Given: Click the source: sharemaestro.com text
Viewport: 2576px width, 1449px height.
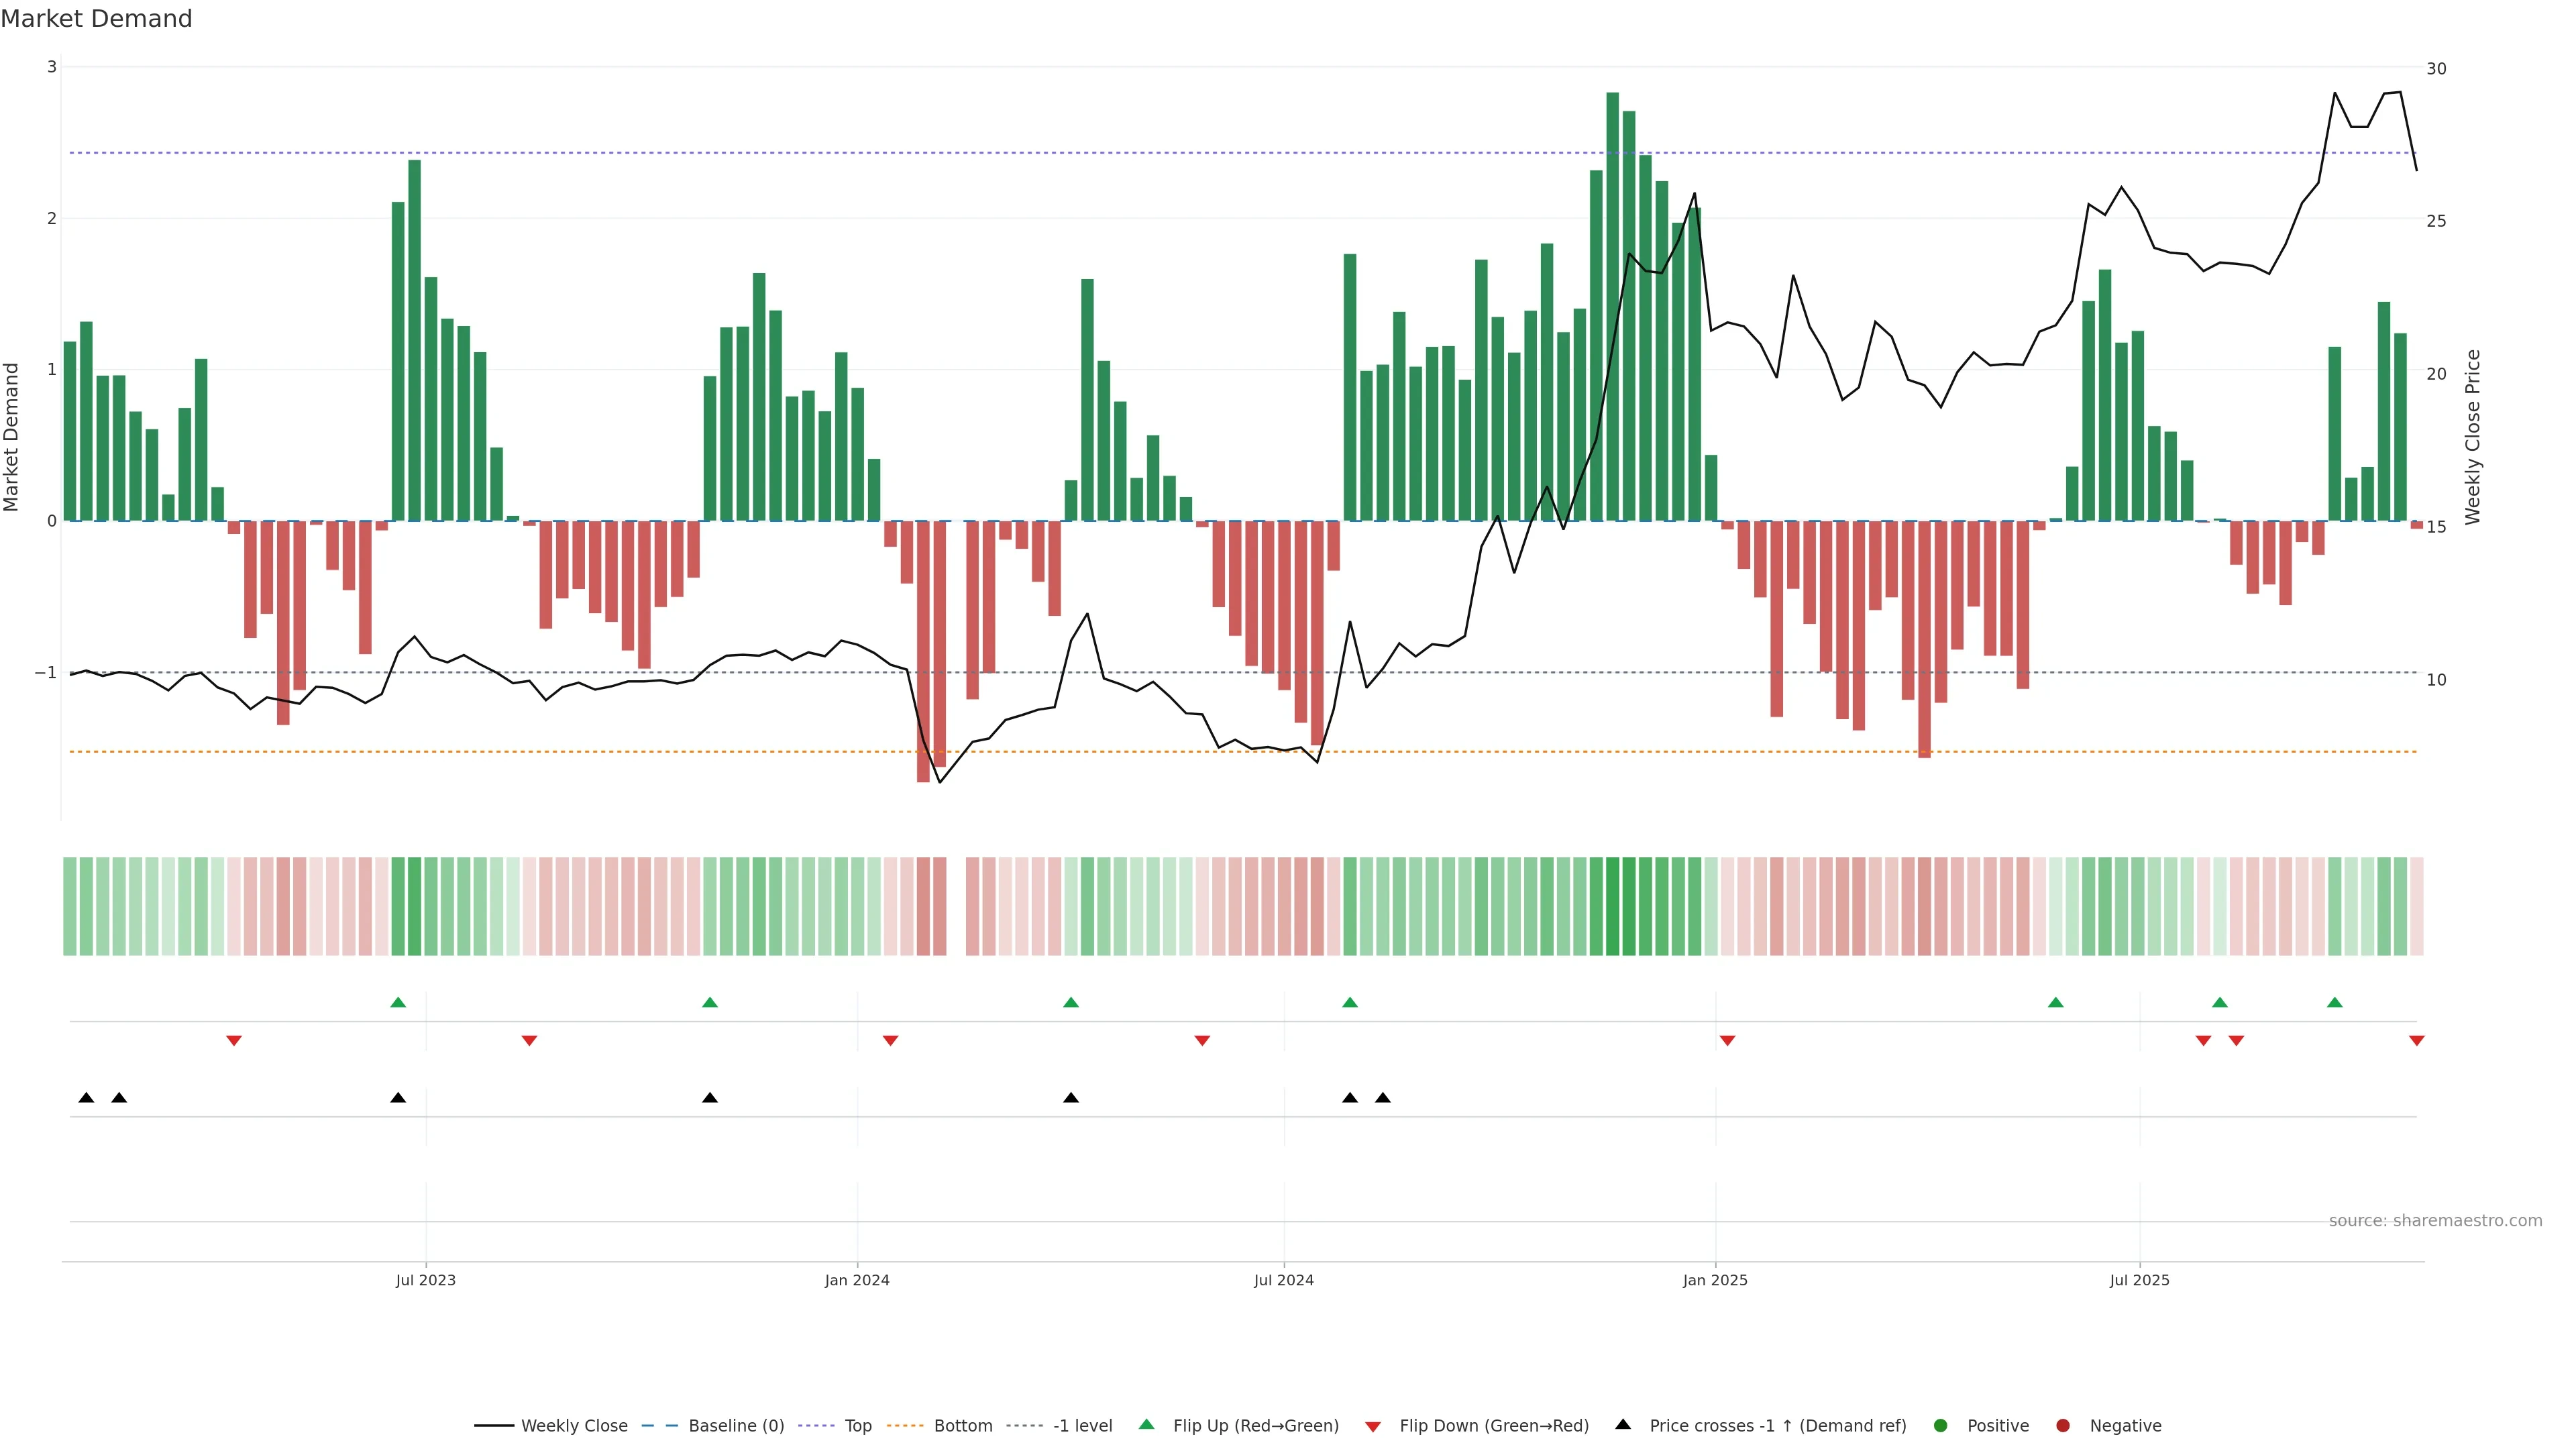Looking at the screenshot, I should click(x=2435, y=1221).
